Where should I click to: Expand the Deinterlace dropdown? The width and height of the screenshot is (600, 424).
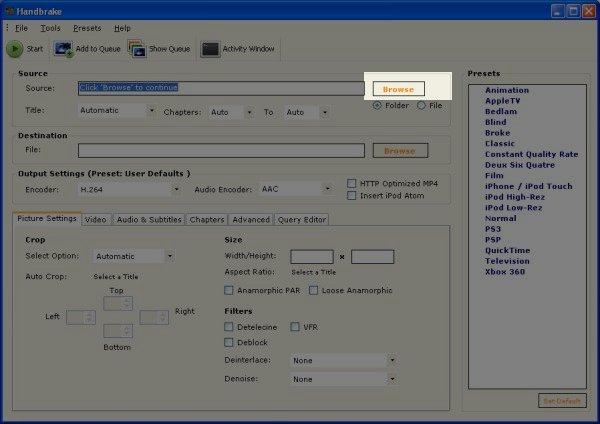344,360
